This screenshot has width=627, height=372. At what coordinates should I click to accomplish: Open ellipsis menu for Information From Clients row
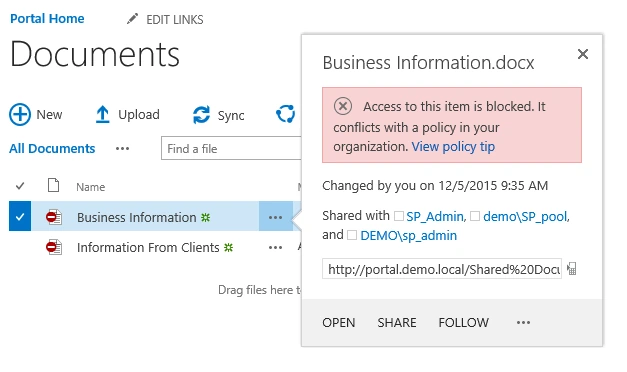point(276,248)
